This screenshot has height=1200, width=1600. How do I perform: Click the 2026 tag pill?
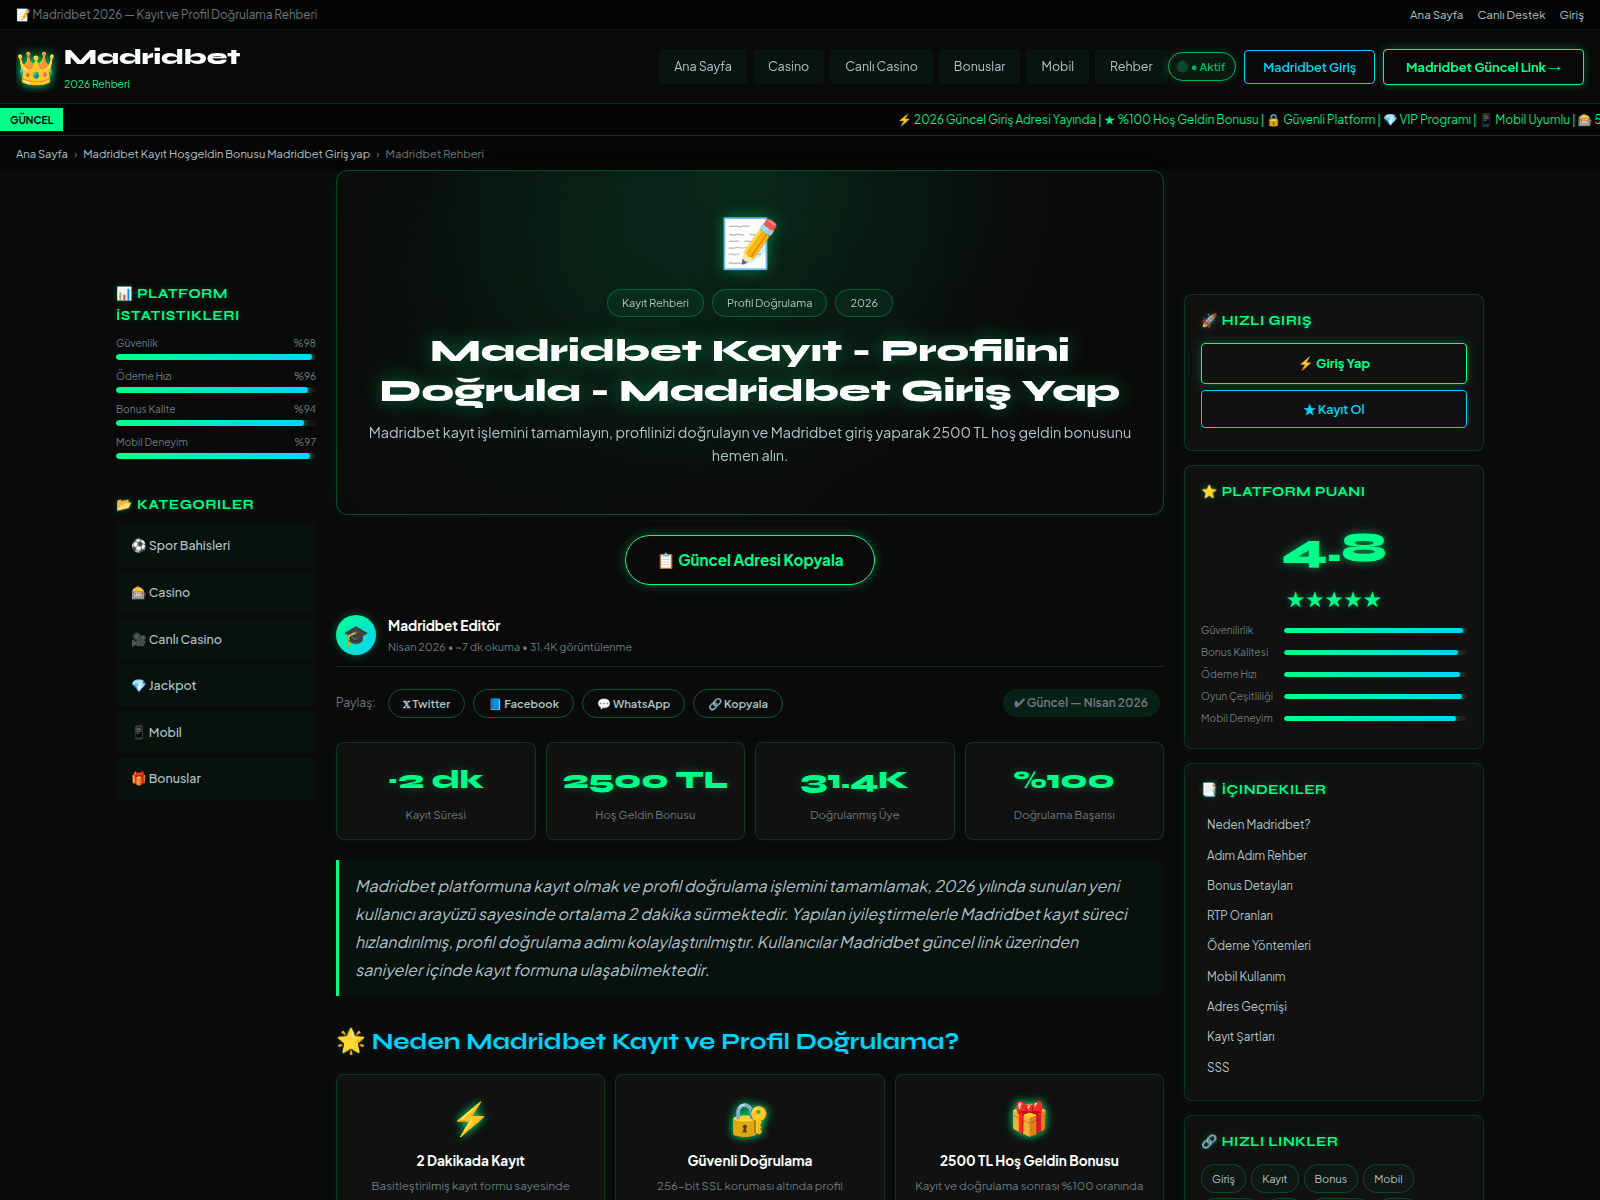click(x=864, y=303)
